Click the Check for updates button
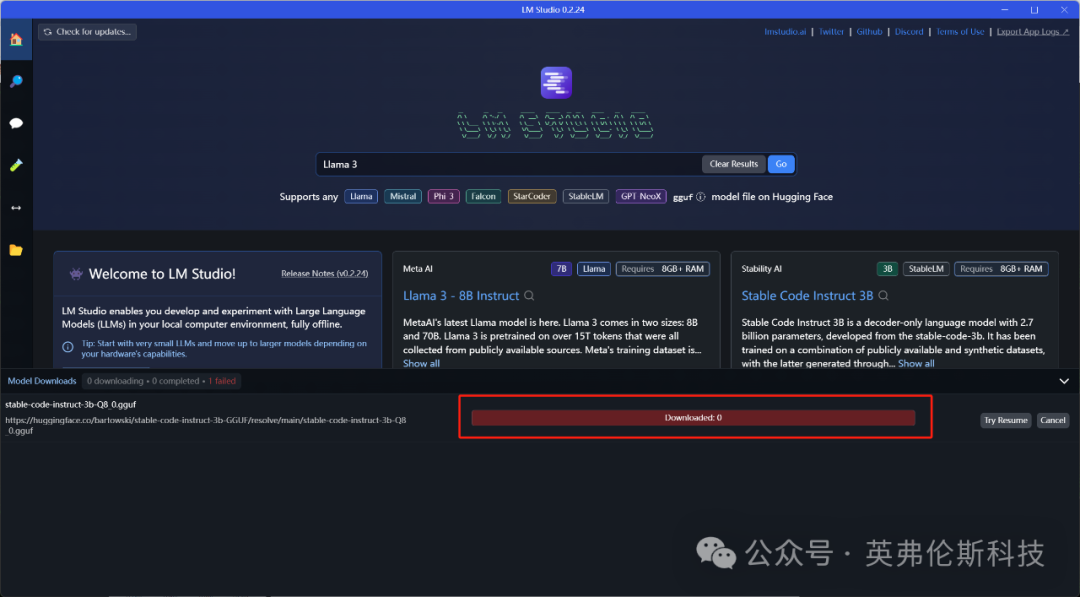The height and width of the screenshot is (597, 1080). click(x=87, y=32)
